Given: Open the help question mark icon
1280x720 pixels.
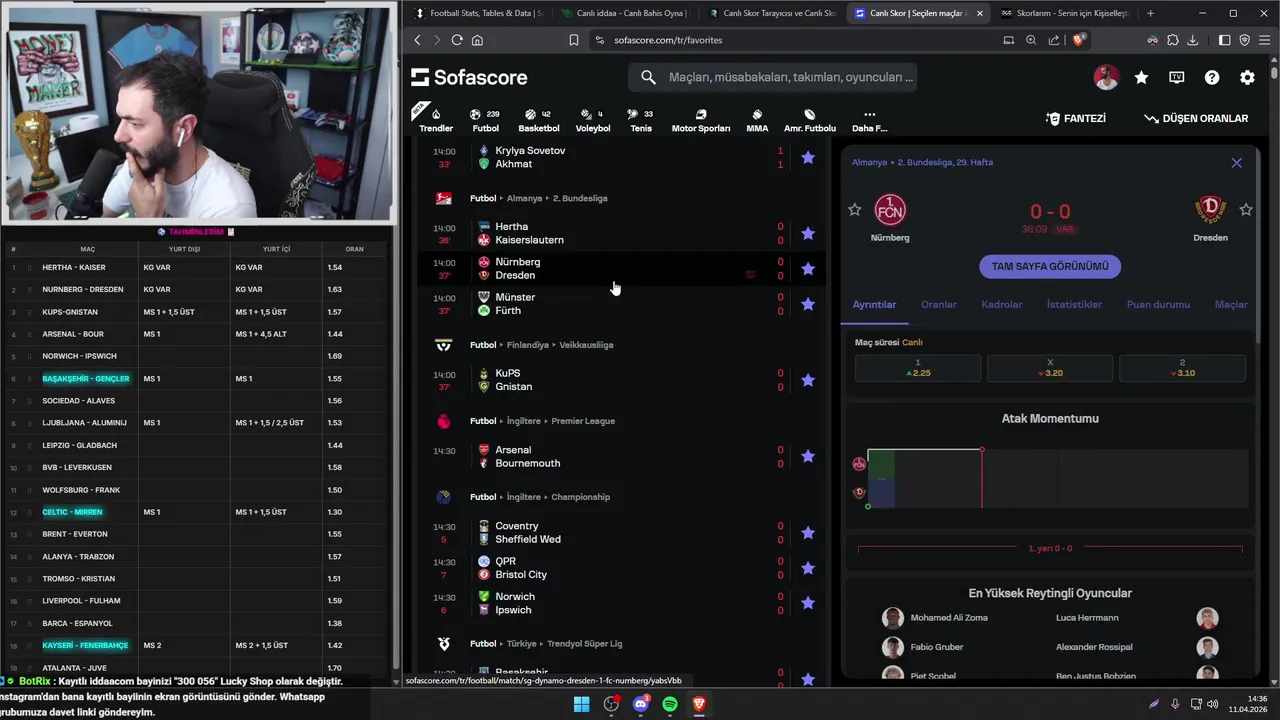Looking at the screenshot, I should (1212, 77).
